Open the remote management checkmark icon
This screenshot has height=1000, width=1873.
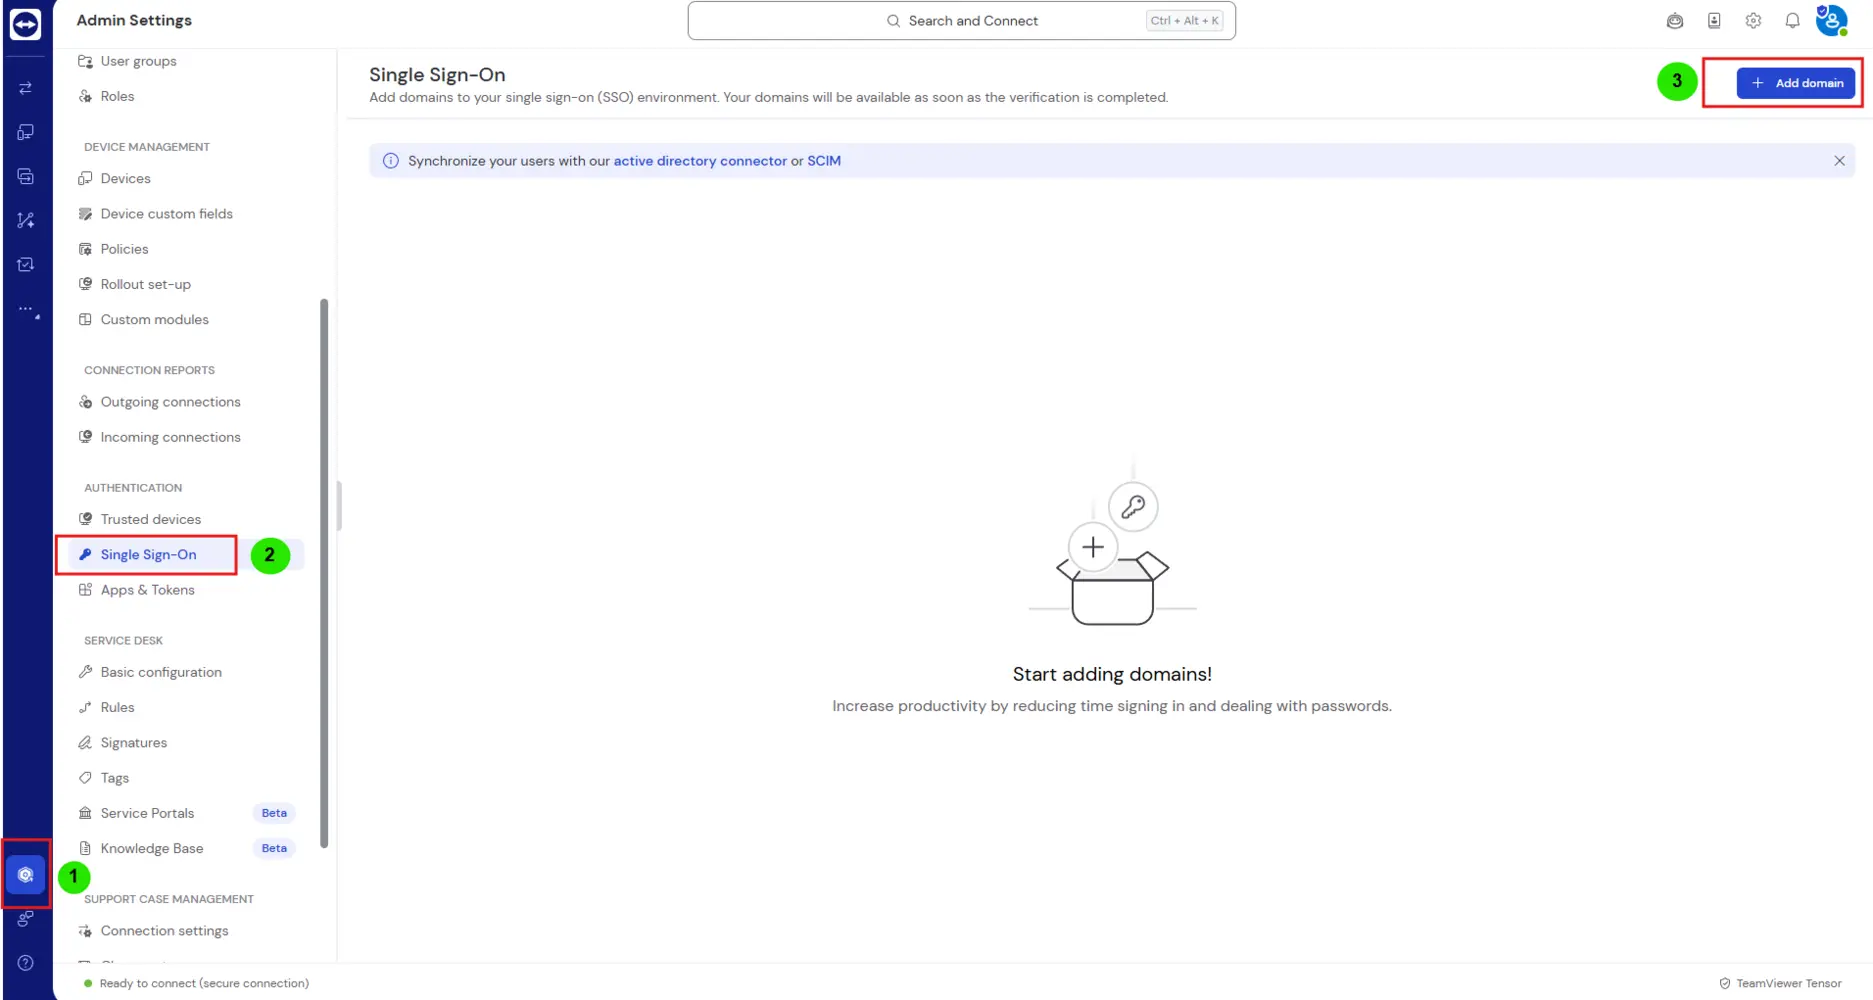click(x=26, y=264)
